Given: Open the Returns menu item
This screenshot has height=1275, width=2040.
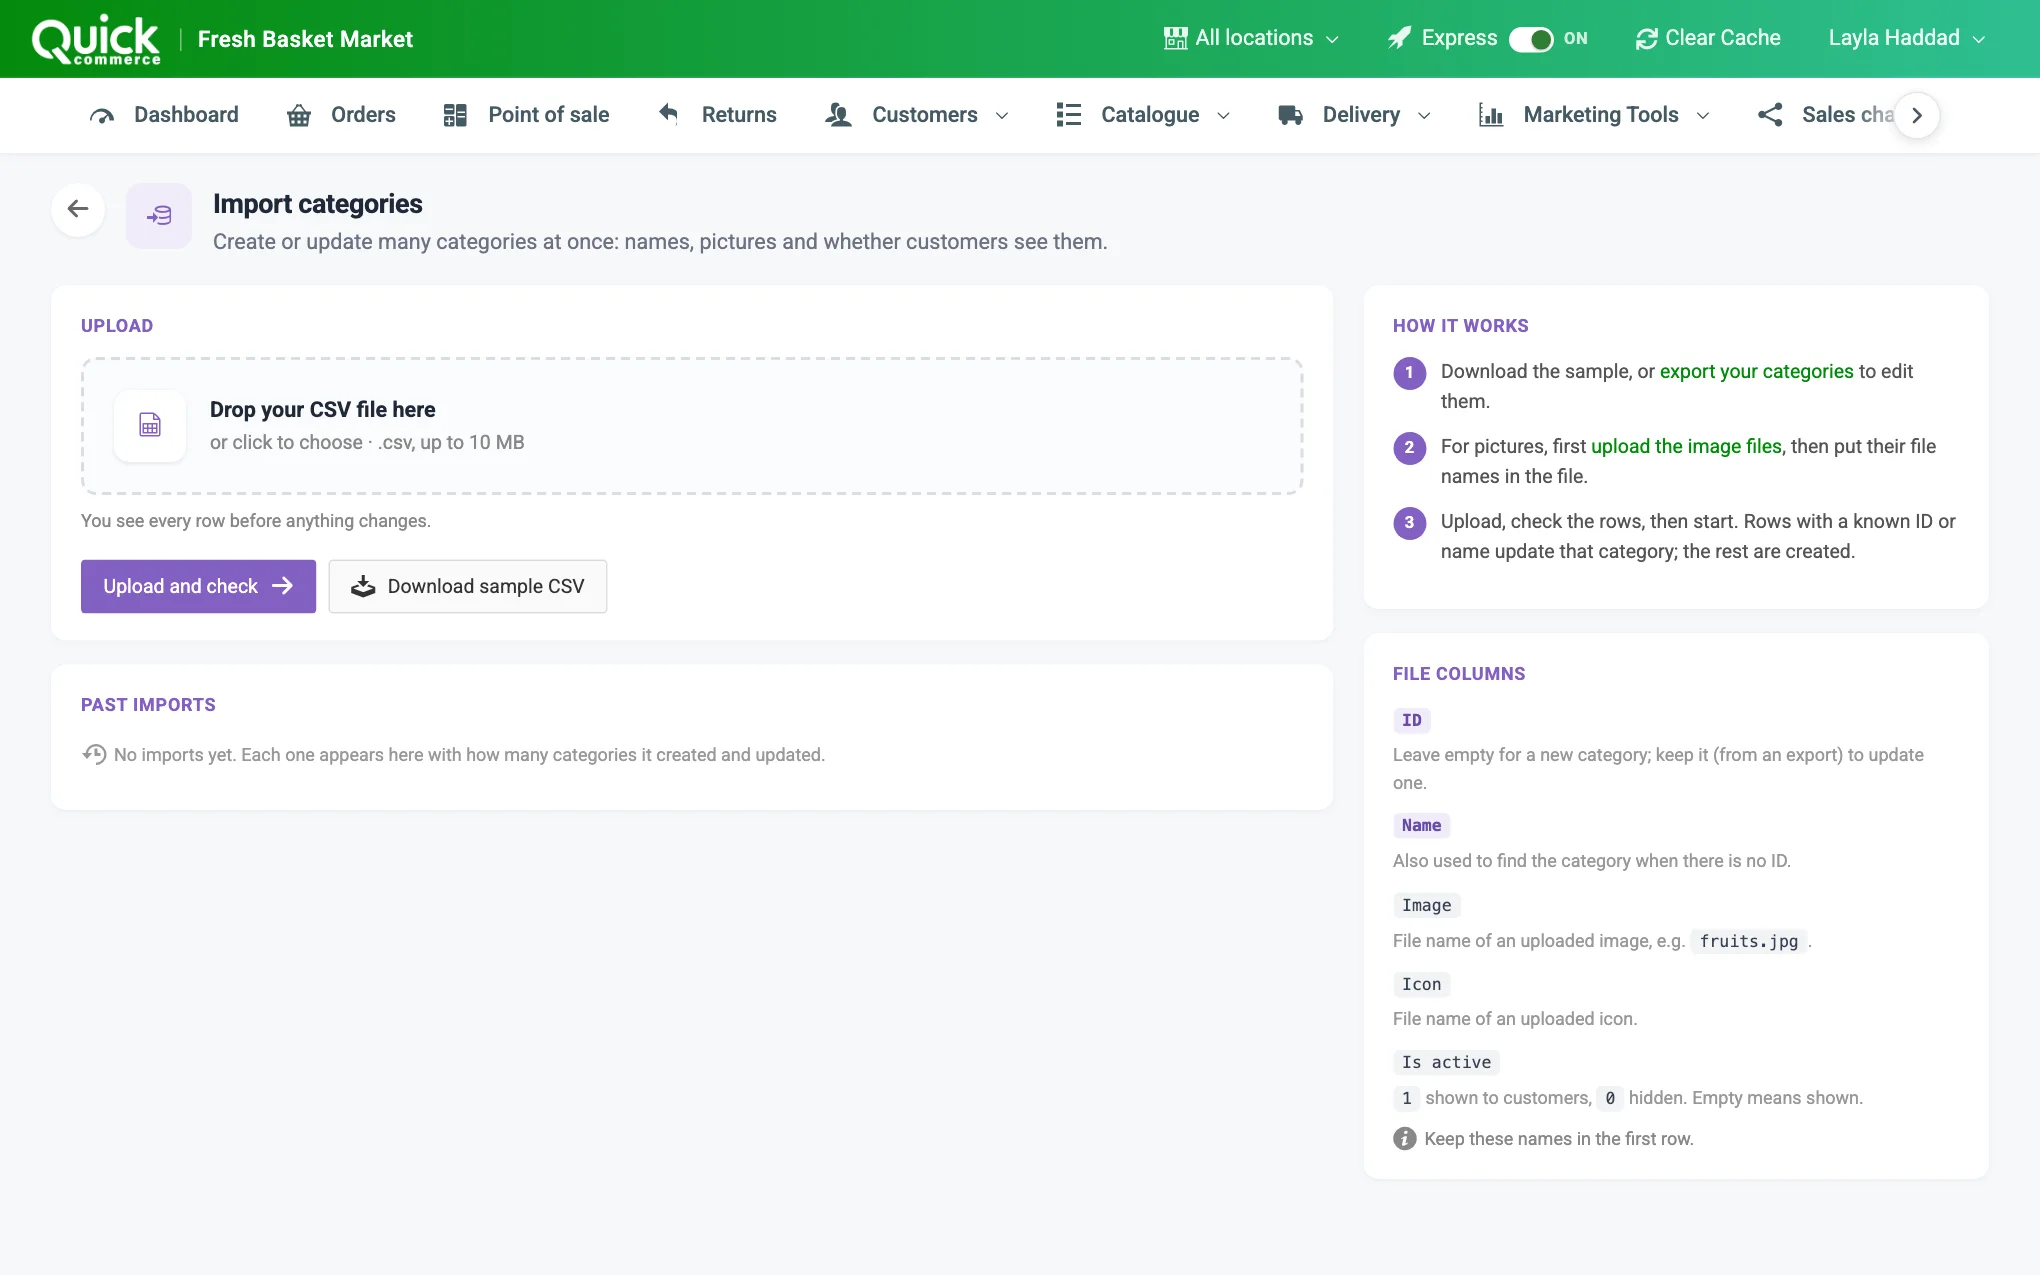Looking at the screenshot, I should pyautogui.click(x=717, y=115).
